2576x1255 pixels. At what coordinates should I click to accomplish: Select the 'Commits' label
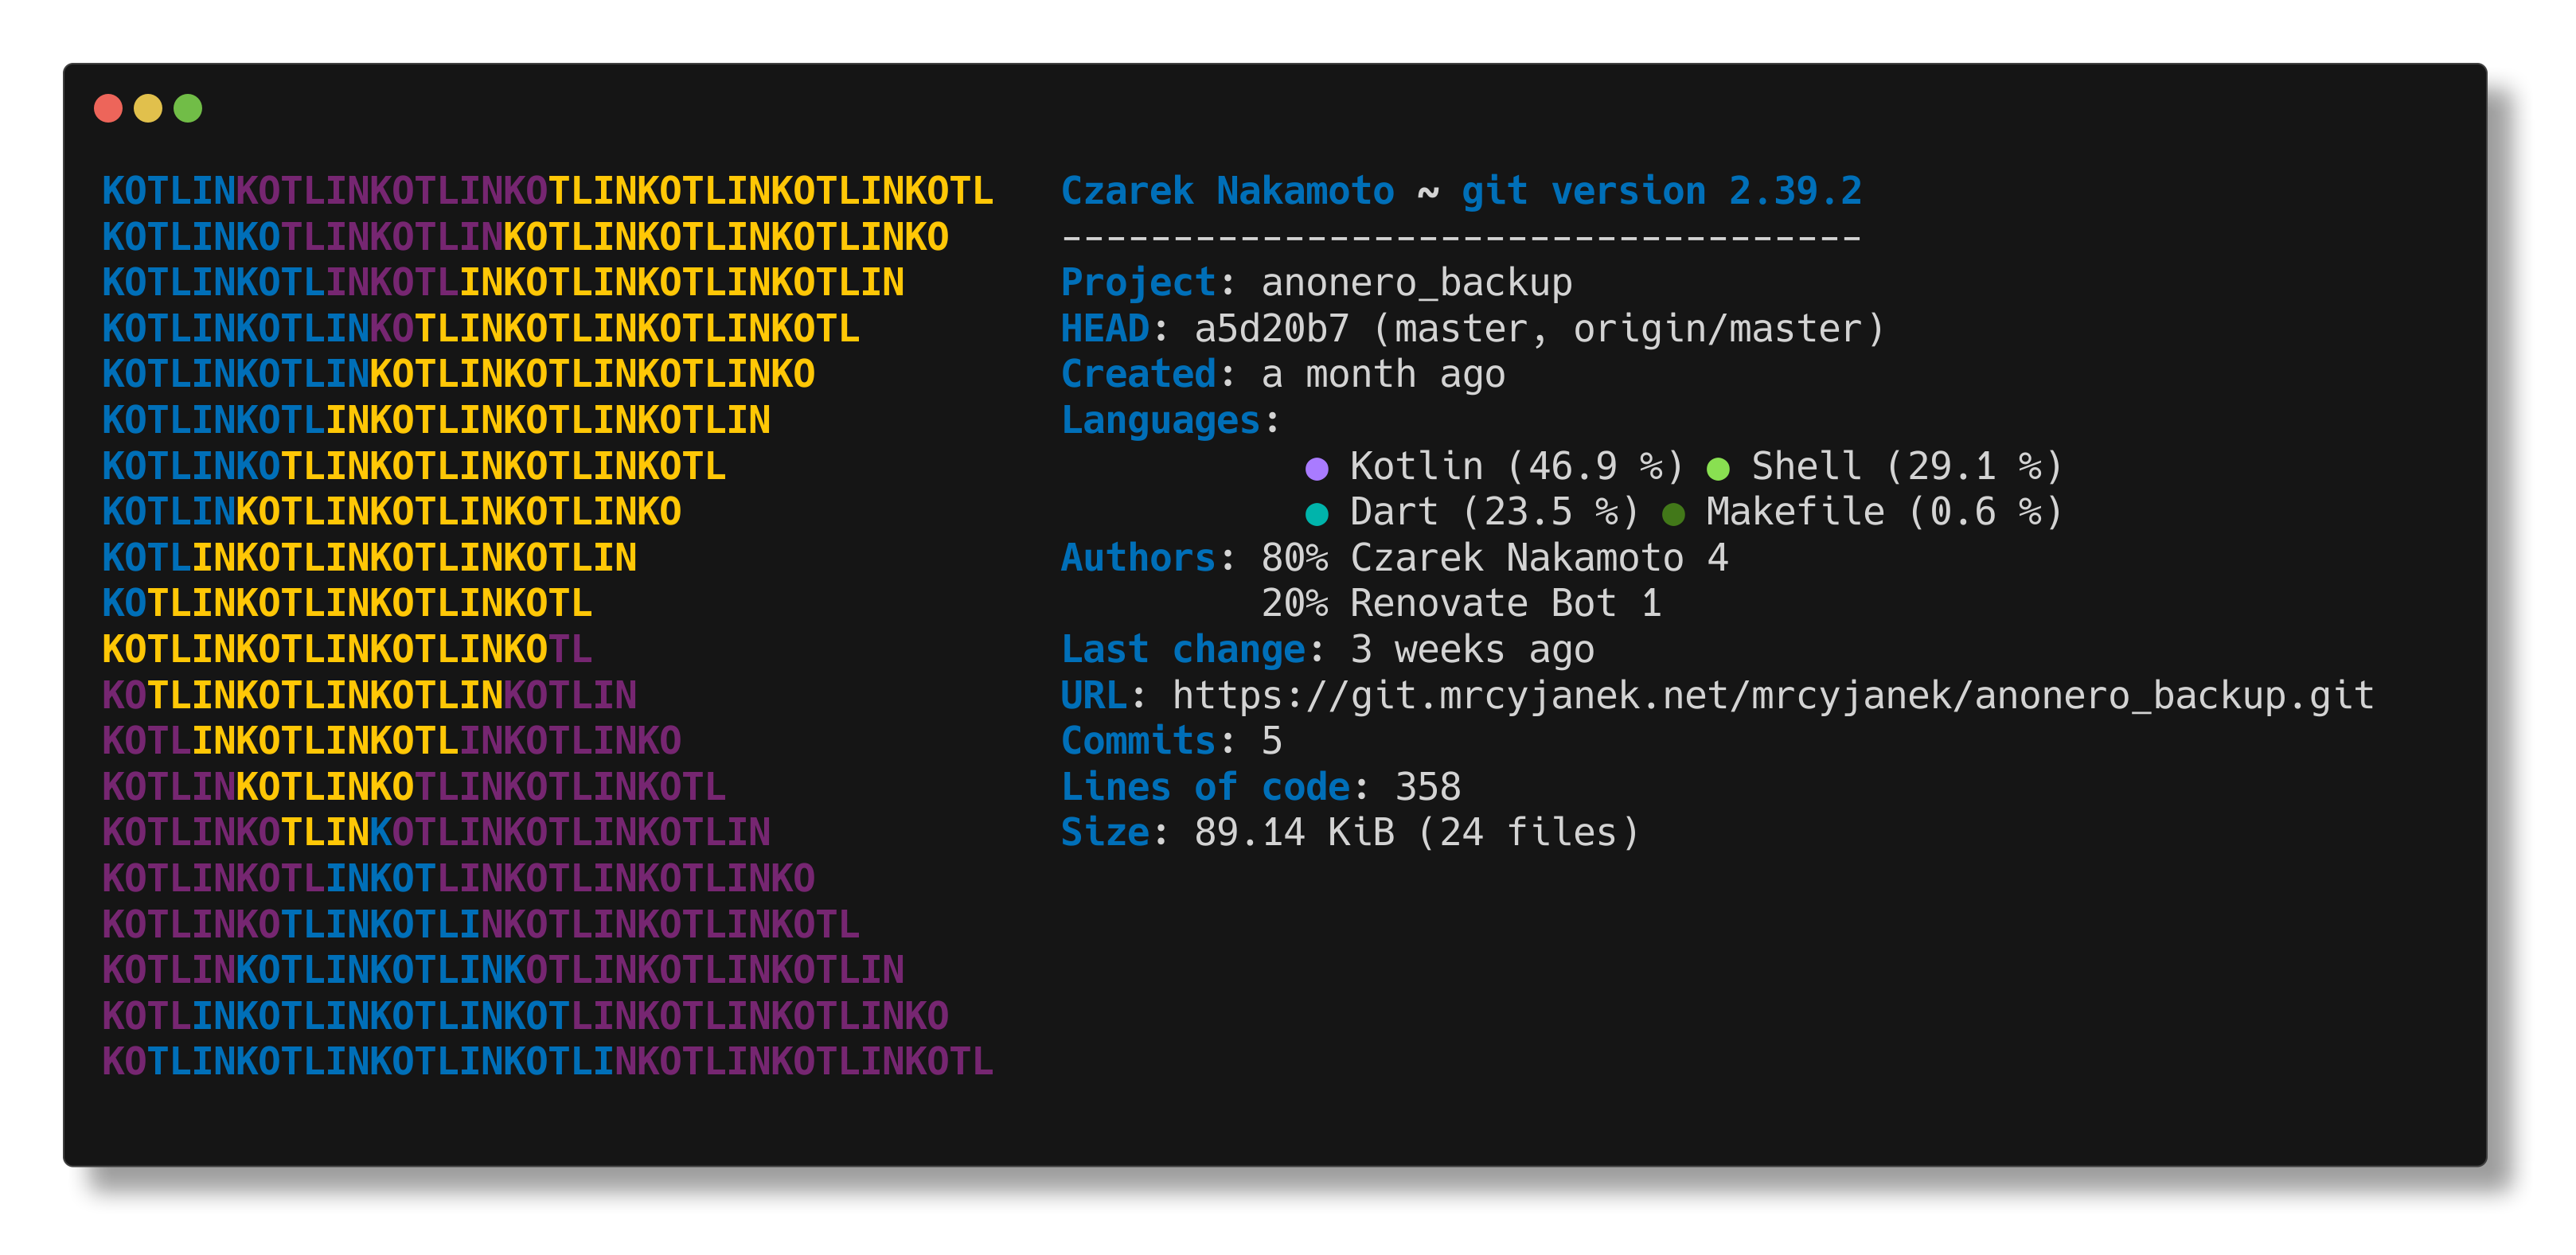click(1138, 740)
